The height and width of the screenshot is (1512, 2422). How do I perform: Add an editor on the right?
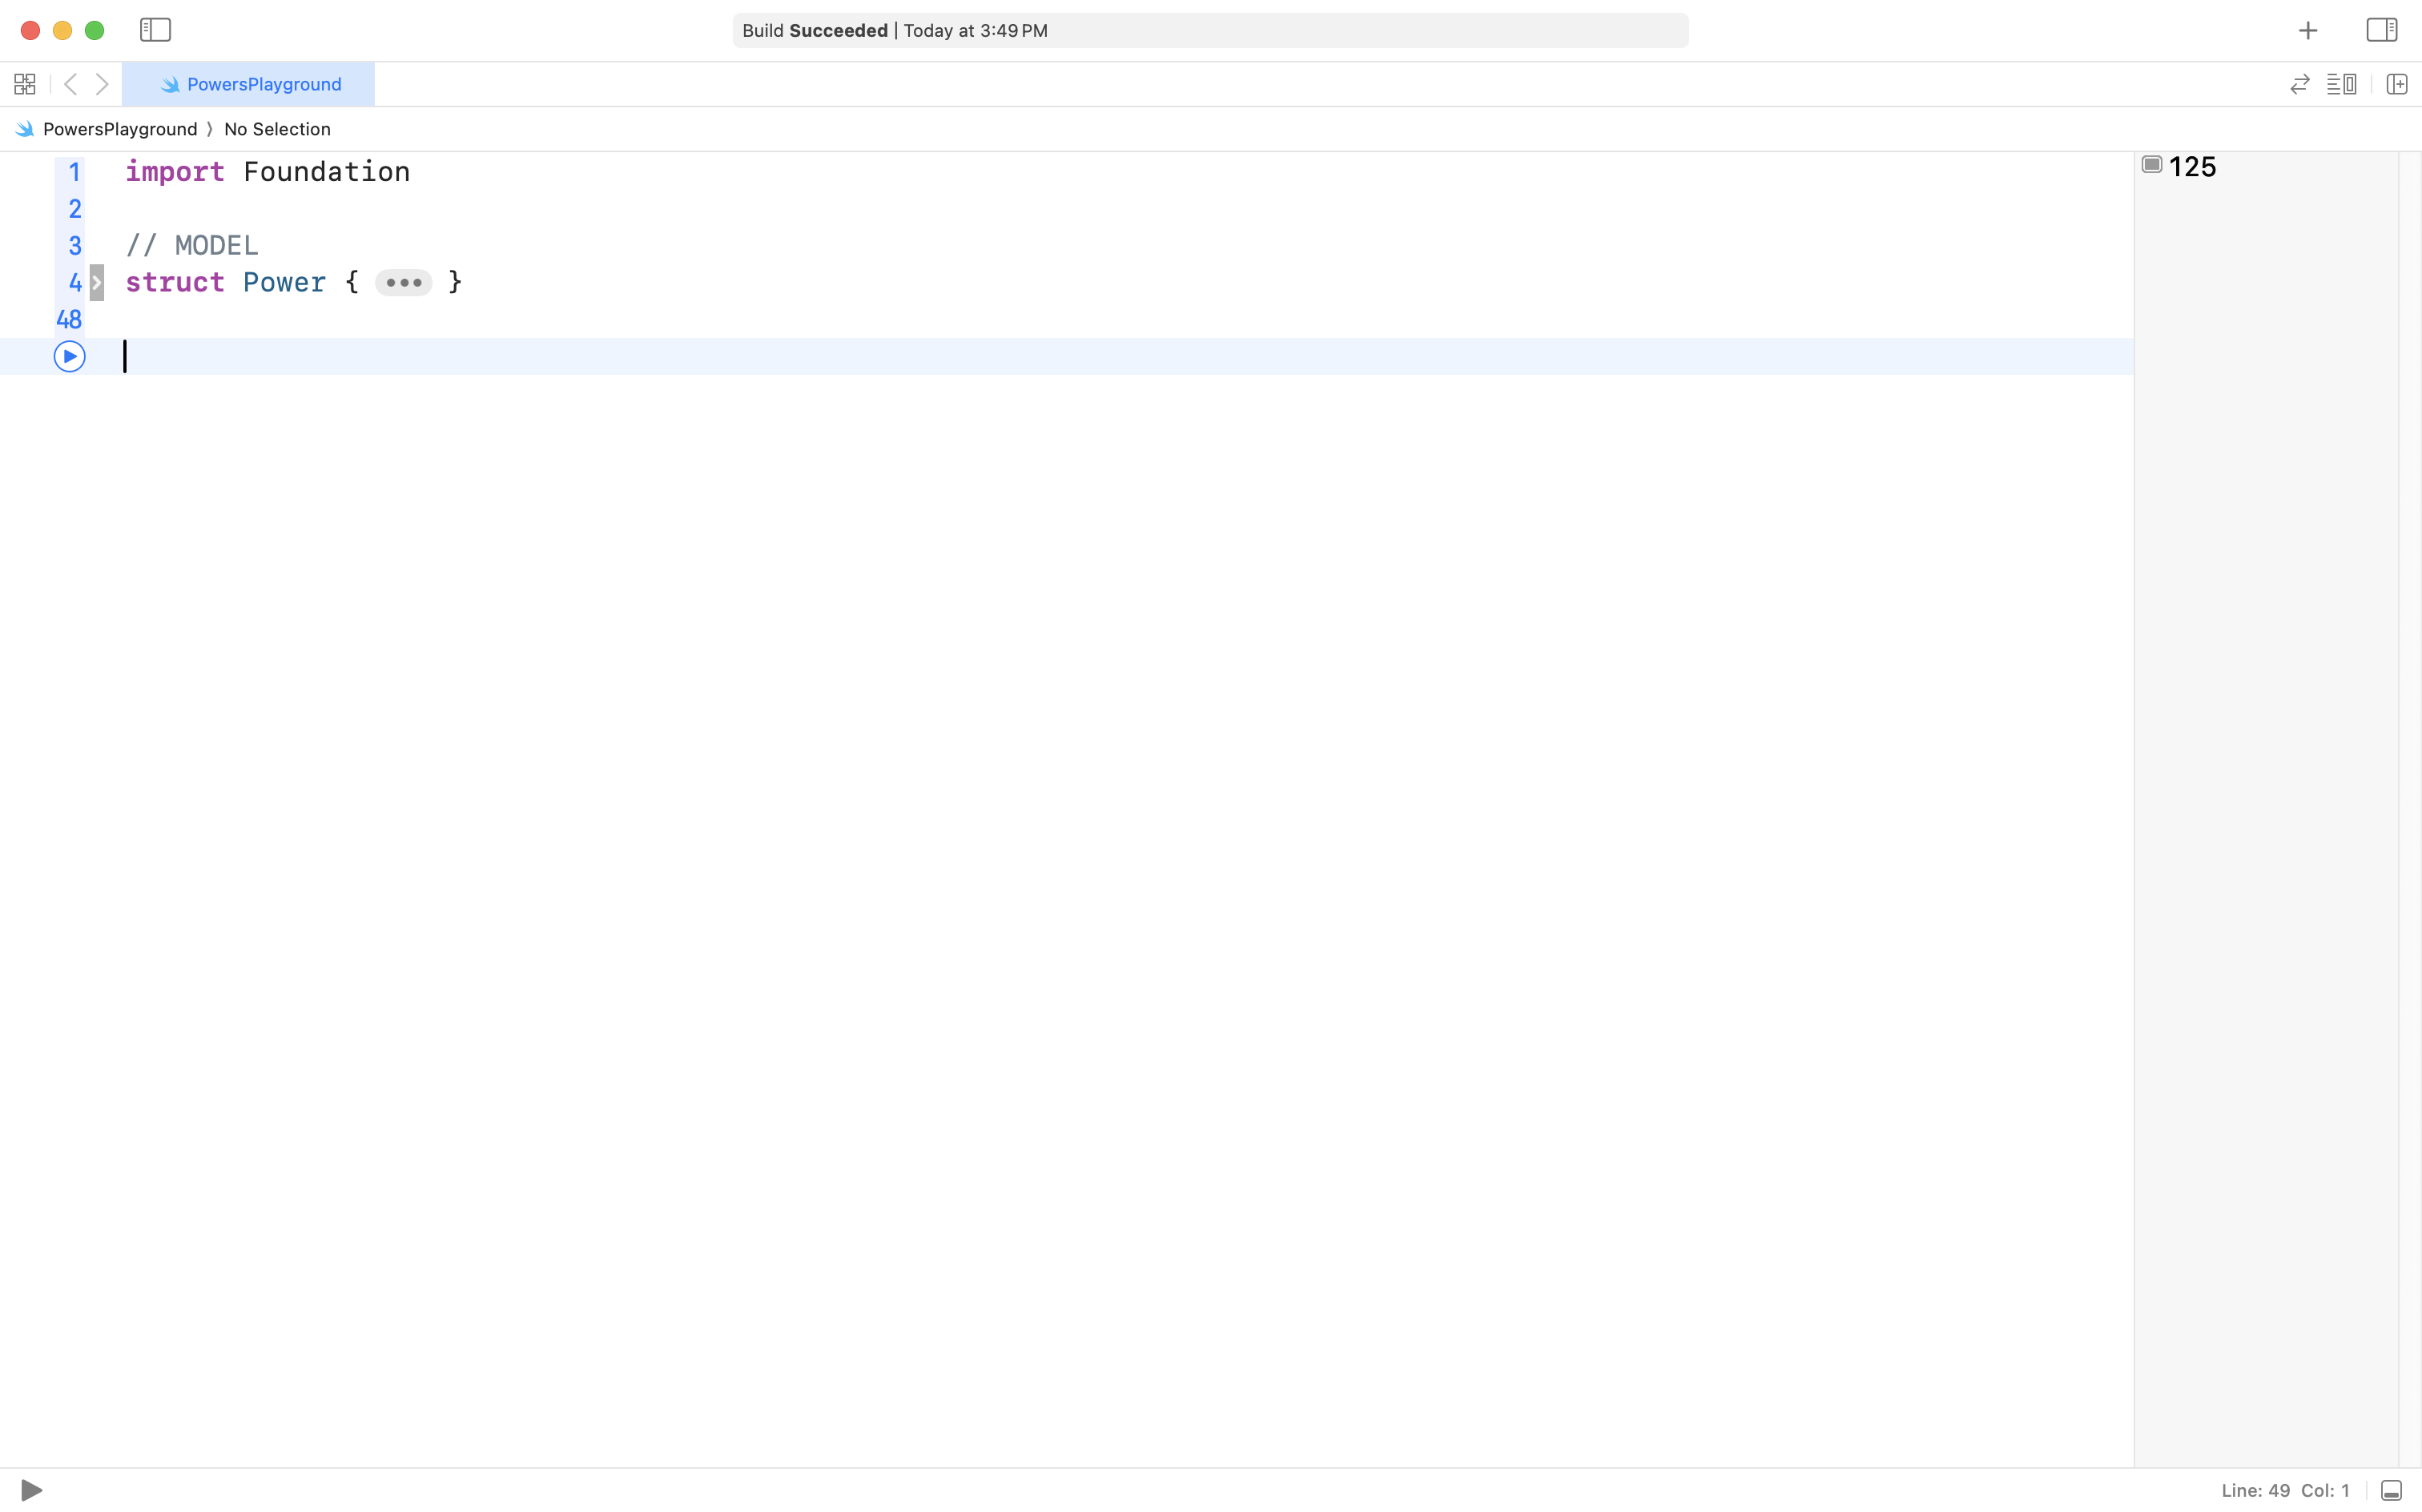click(x=2397, y=84)
